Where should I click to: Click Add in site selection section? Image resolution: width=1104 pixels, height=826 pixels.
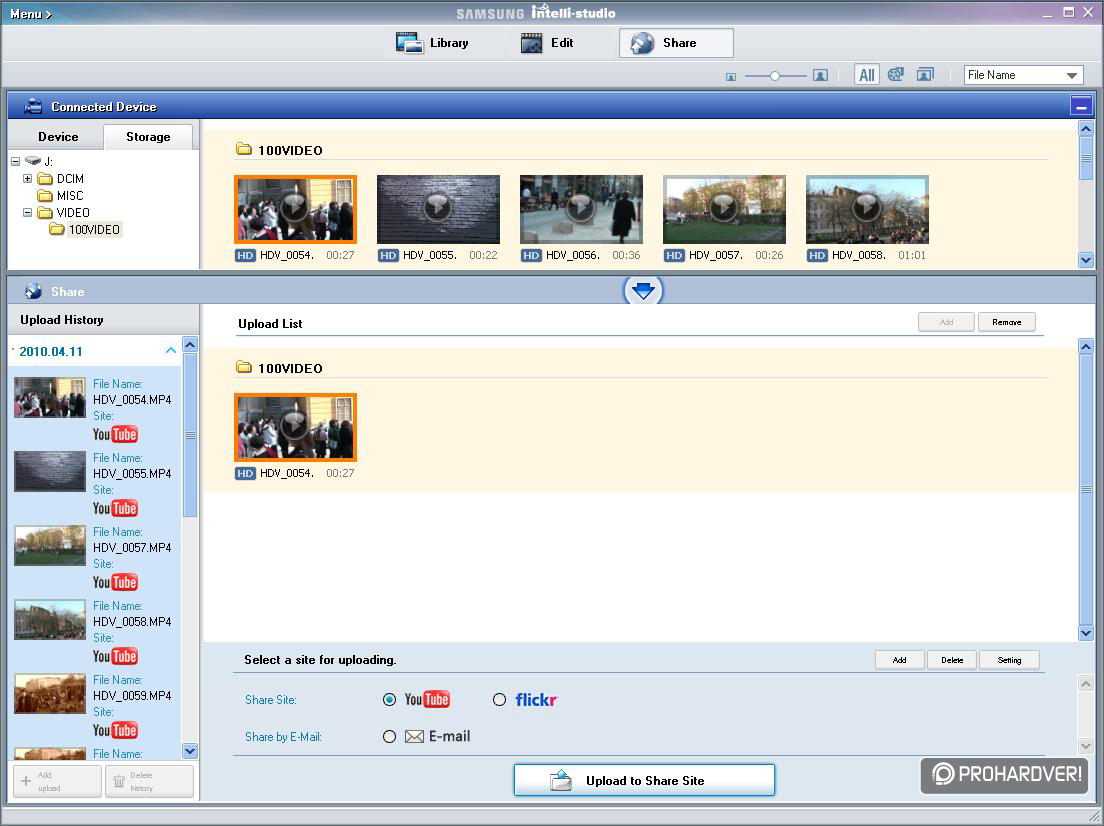899,660
